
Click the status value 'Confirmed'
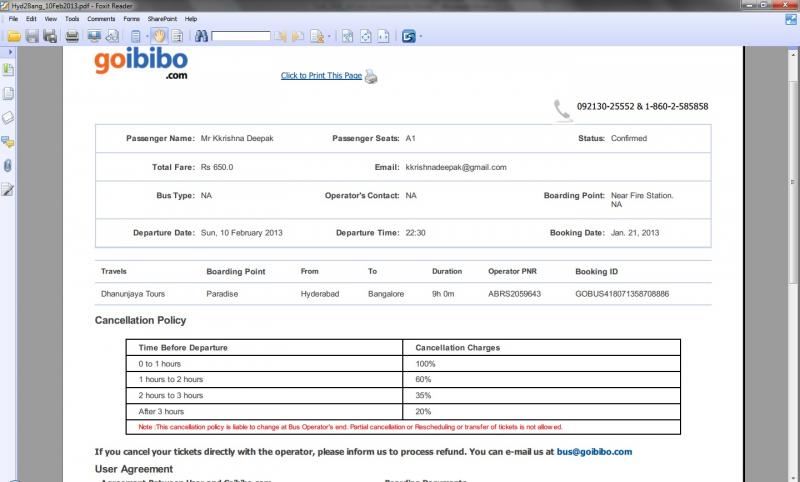[629, 138]
